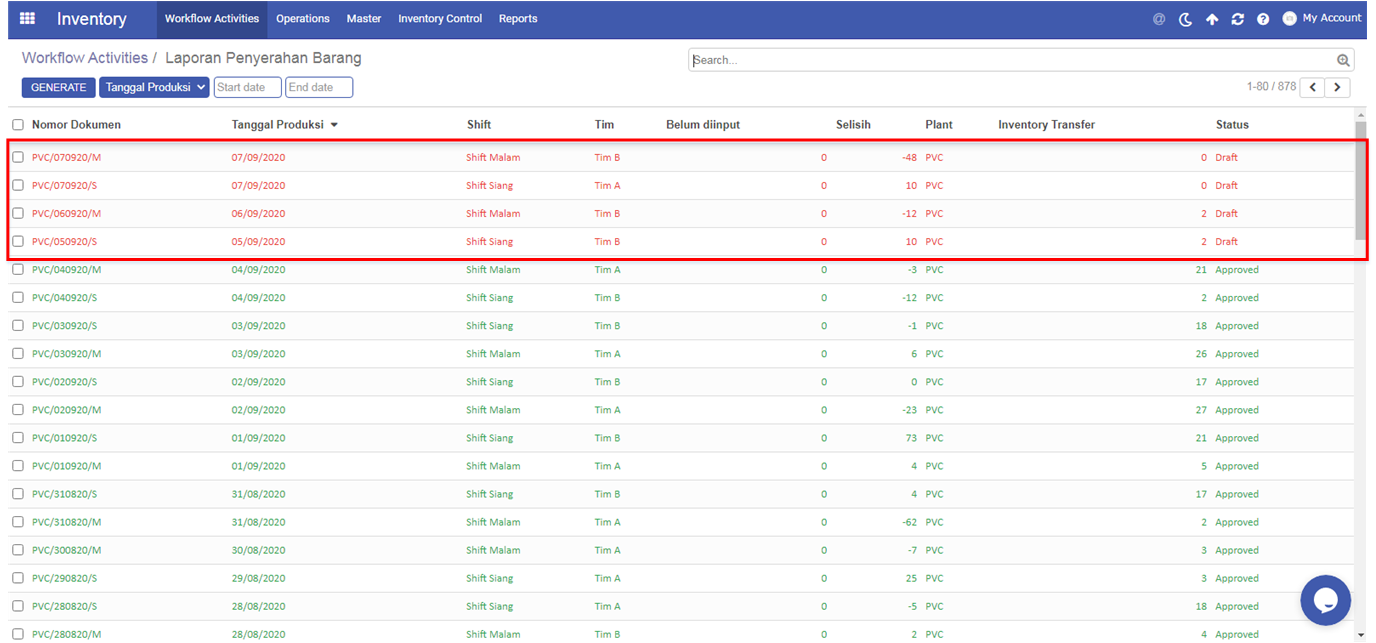Open help question mark icon

tap(1263, 19)
